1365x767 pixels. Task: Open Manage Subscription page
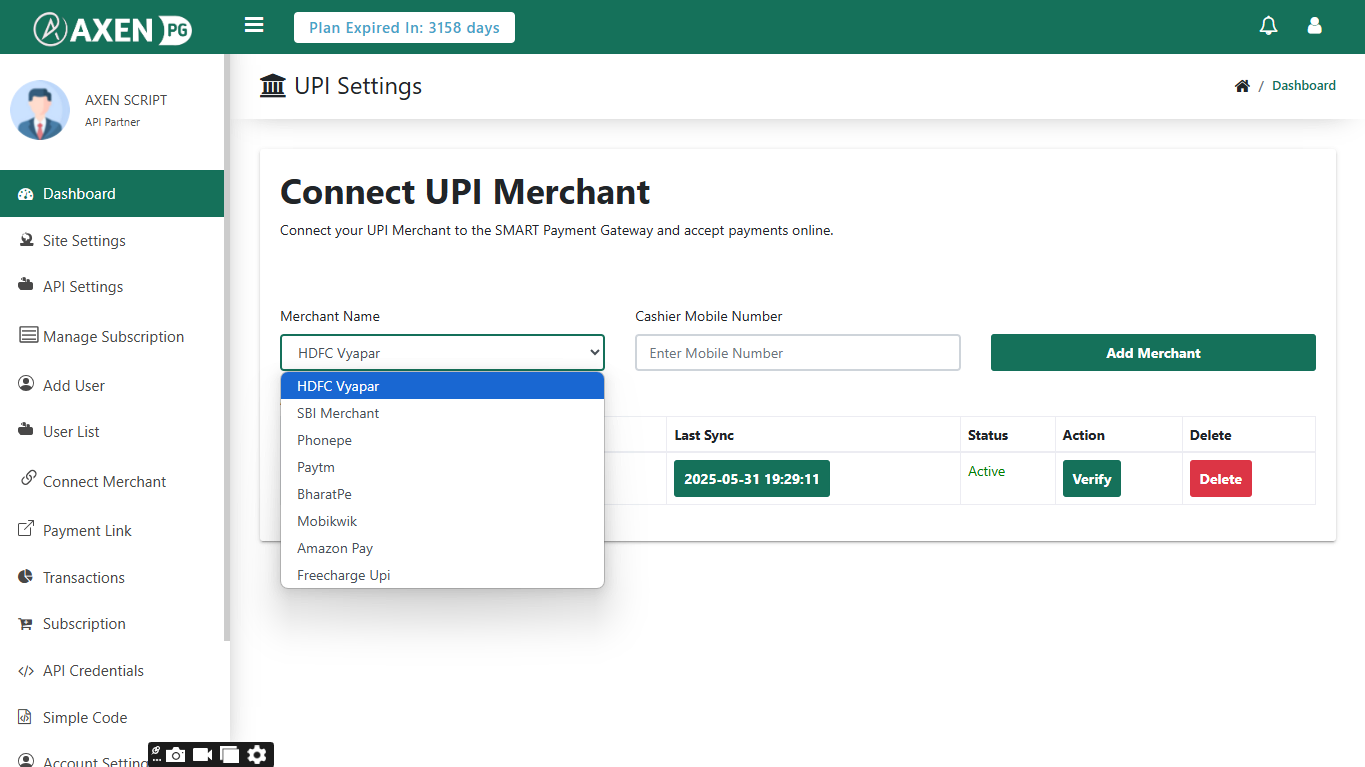112,336
